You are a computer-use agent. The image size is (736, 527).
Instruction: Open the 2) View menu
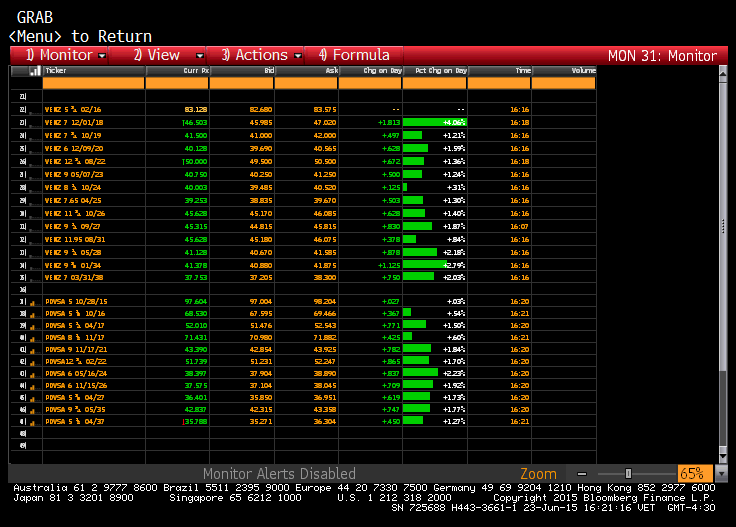pos(157,55)
